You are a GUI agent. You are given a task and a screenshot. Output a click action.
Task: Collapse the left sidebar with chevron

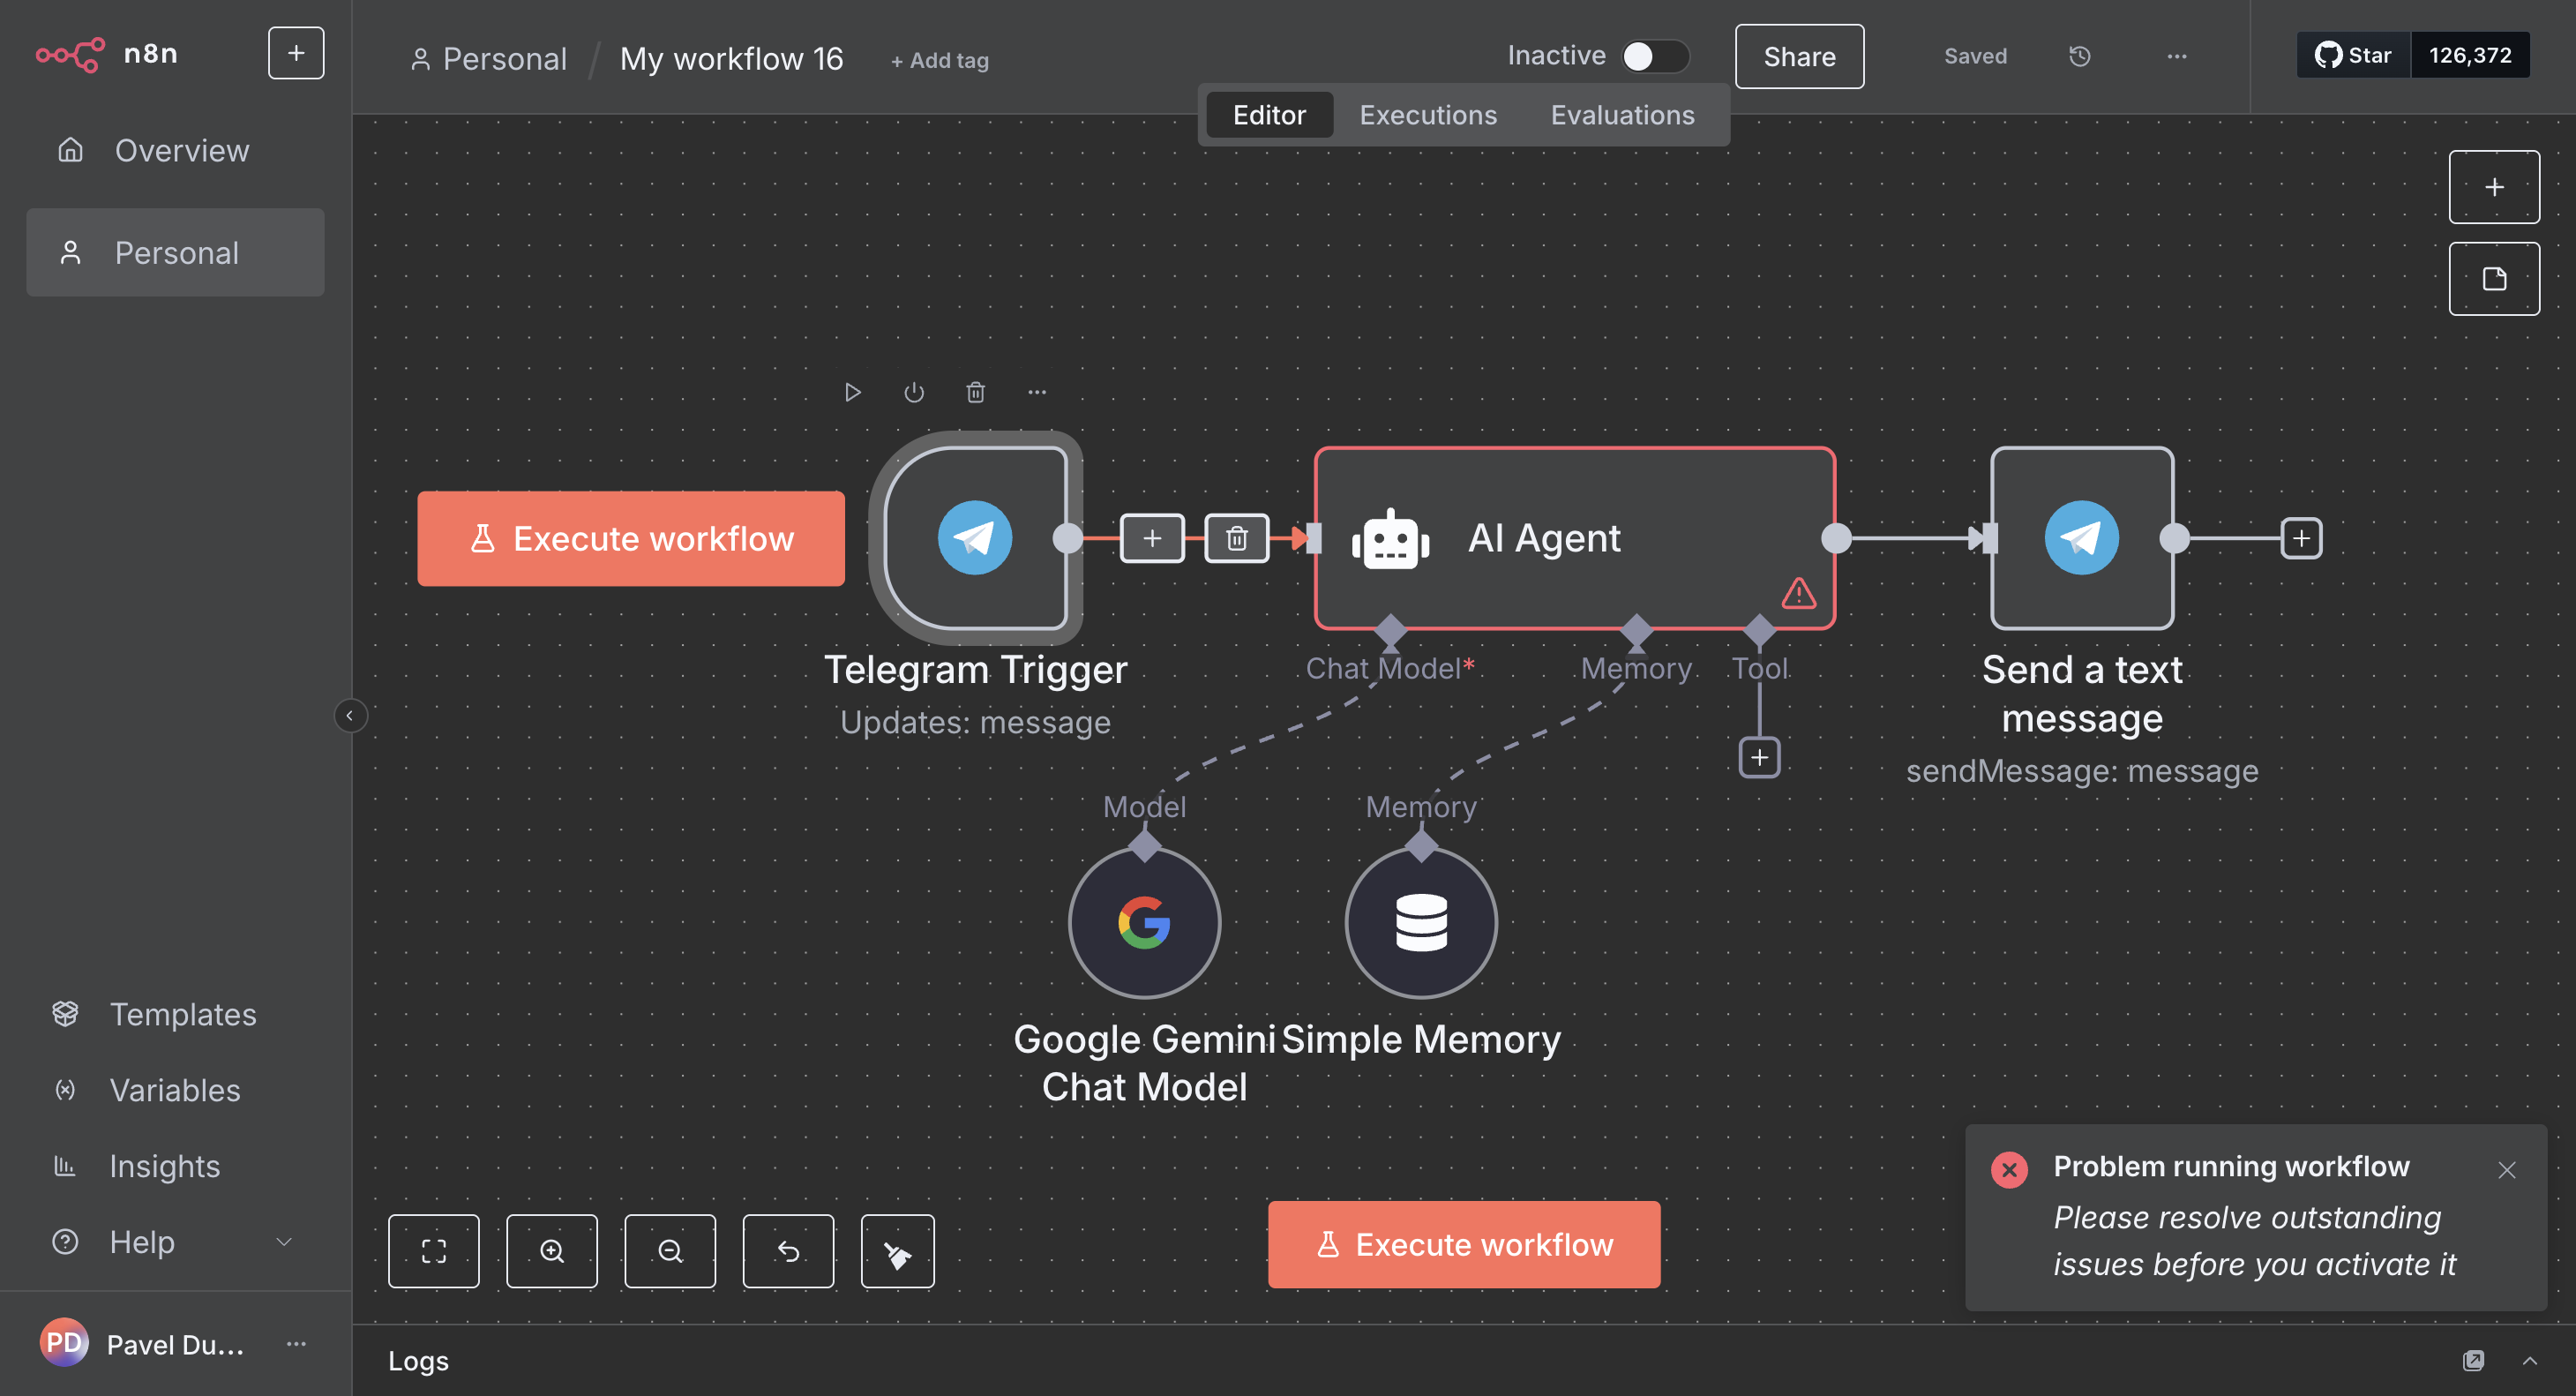[x=349, y=715]
